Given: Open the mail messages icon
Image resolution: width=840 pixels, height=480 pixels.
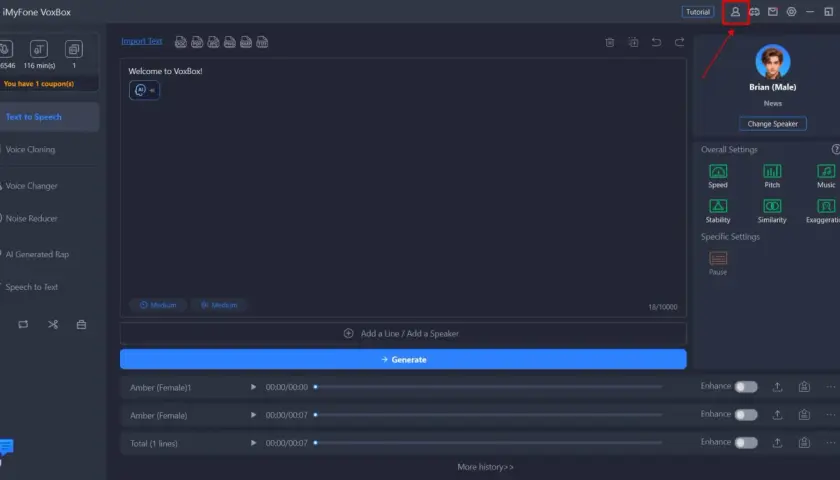Looking at the screenshot, I should (x=772, y=12).
